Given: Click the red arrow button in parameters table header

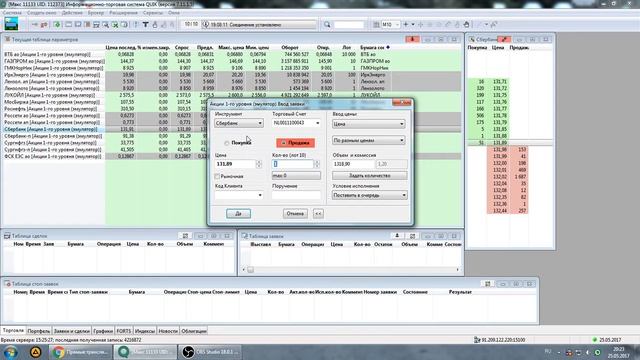Looking at the screenshot, I should click(413, 40).
